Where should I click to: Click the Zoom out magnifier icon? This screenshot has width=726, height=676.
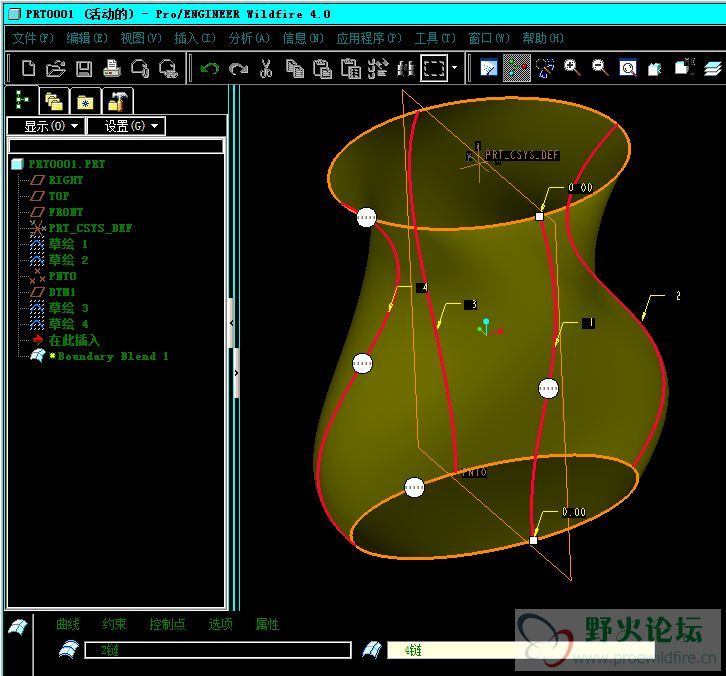coord(600,68)
